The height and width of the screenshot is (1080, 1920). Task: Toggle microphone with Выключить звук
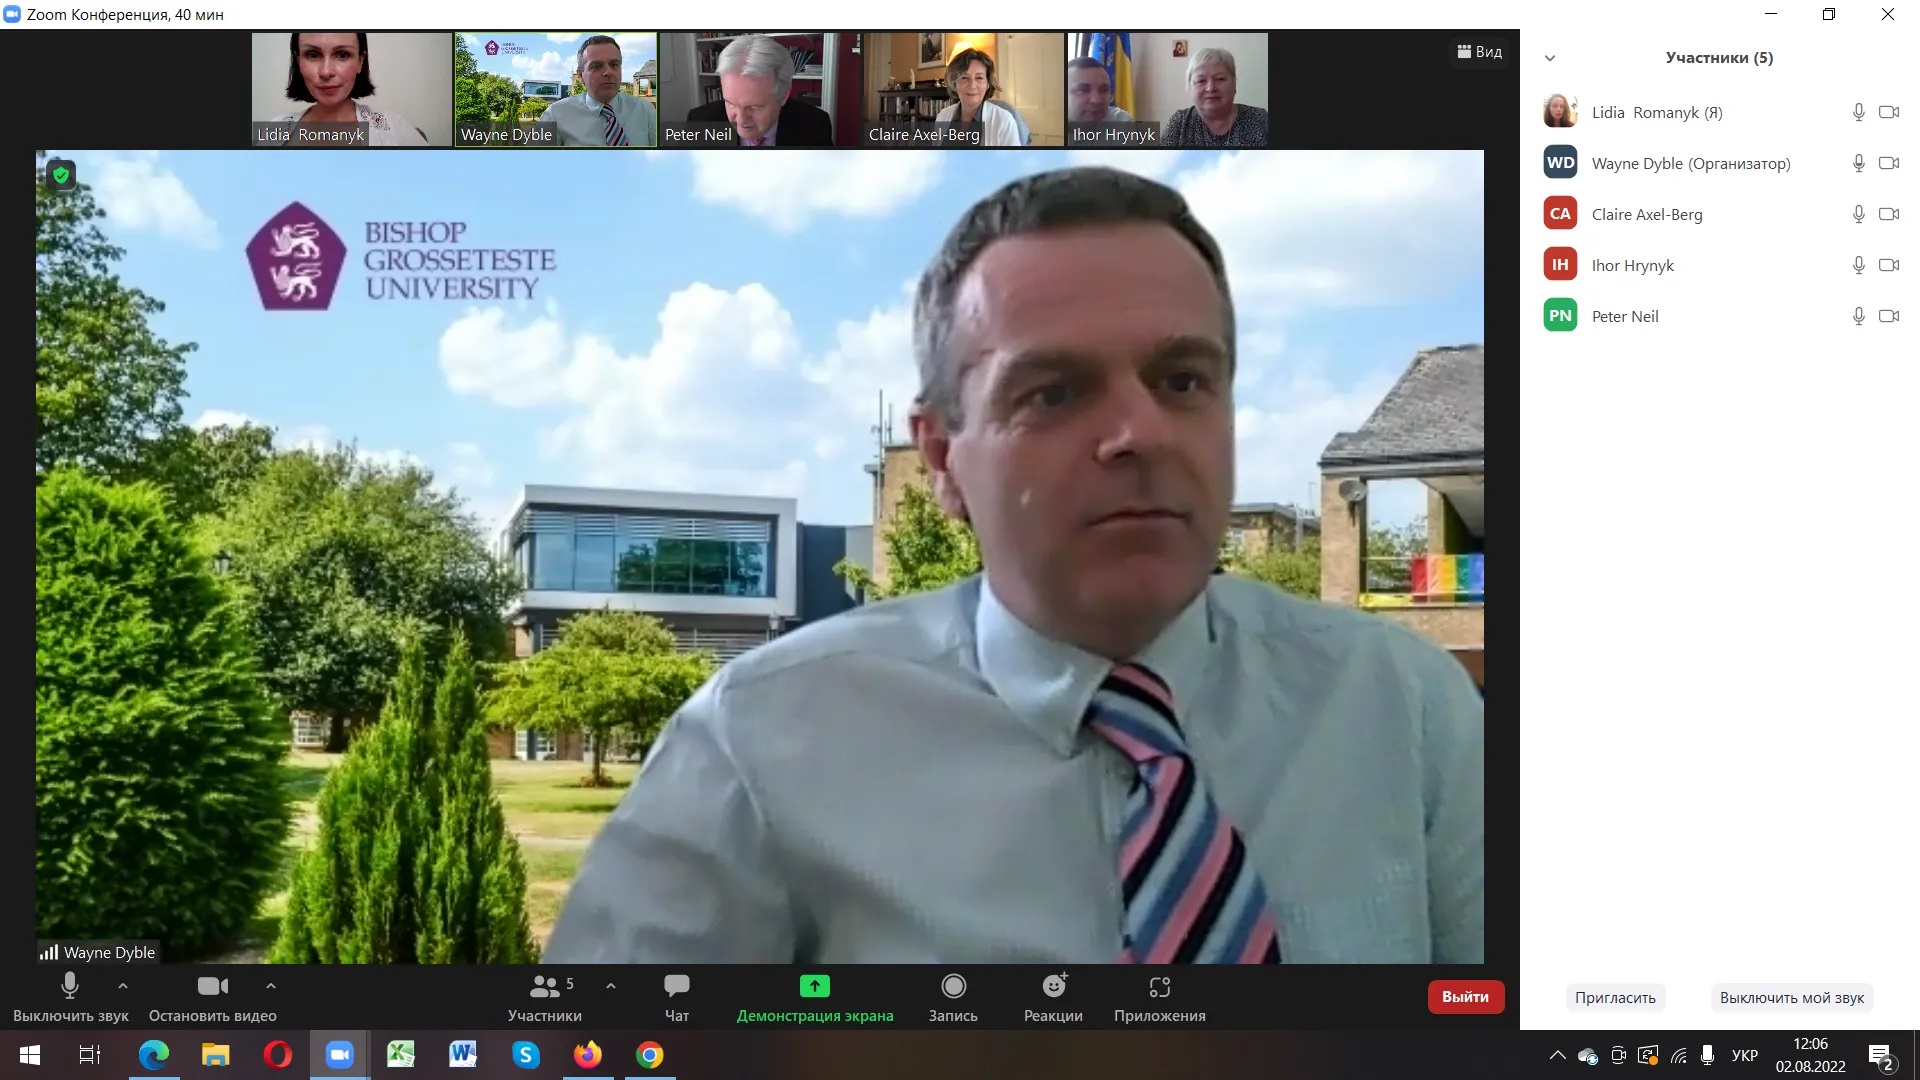pos(70,987)
